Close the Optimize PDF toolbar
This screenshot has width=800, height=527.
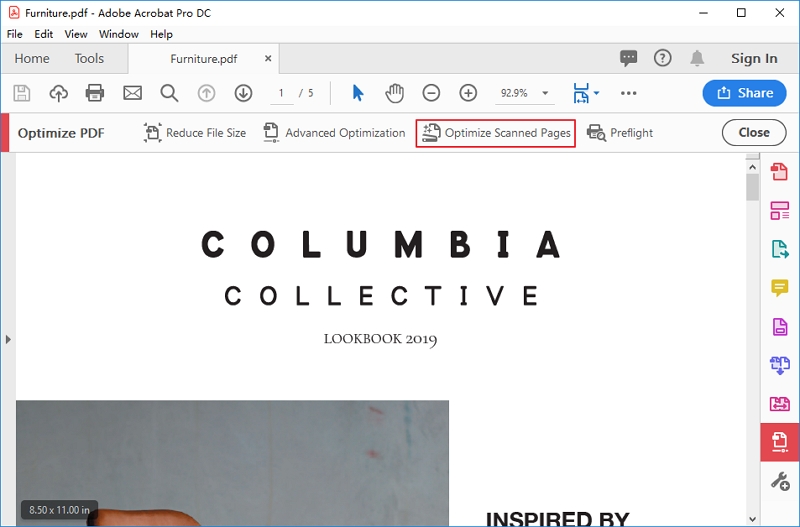tap(754, 133)
